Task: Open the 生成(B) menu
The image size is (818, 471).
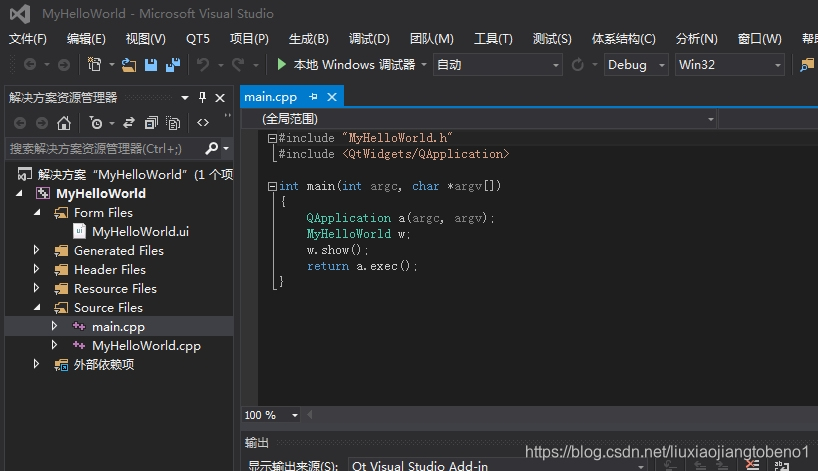Action: (x=308, y=39)
